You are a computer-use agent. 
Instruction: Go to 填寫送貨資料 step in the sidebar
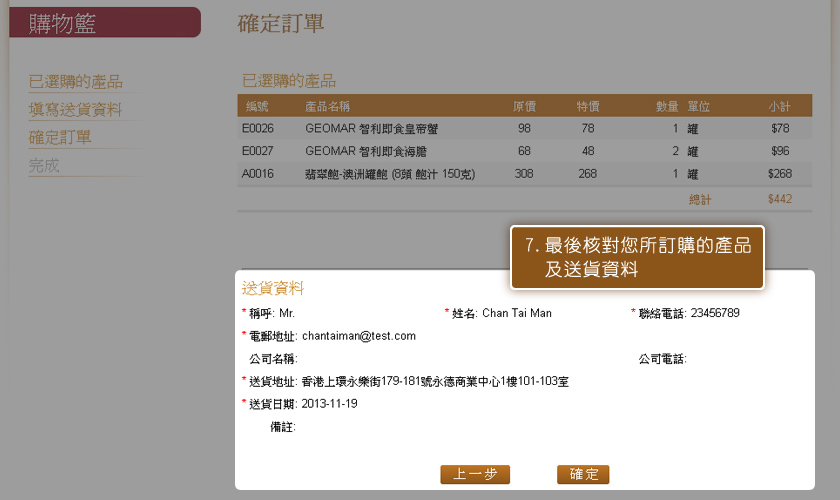[x=76, y=110]
